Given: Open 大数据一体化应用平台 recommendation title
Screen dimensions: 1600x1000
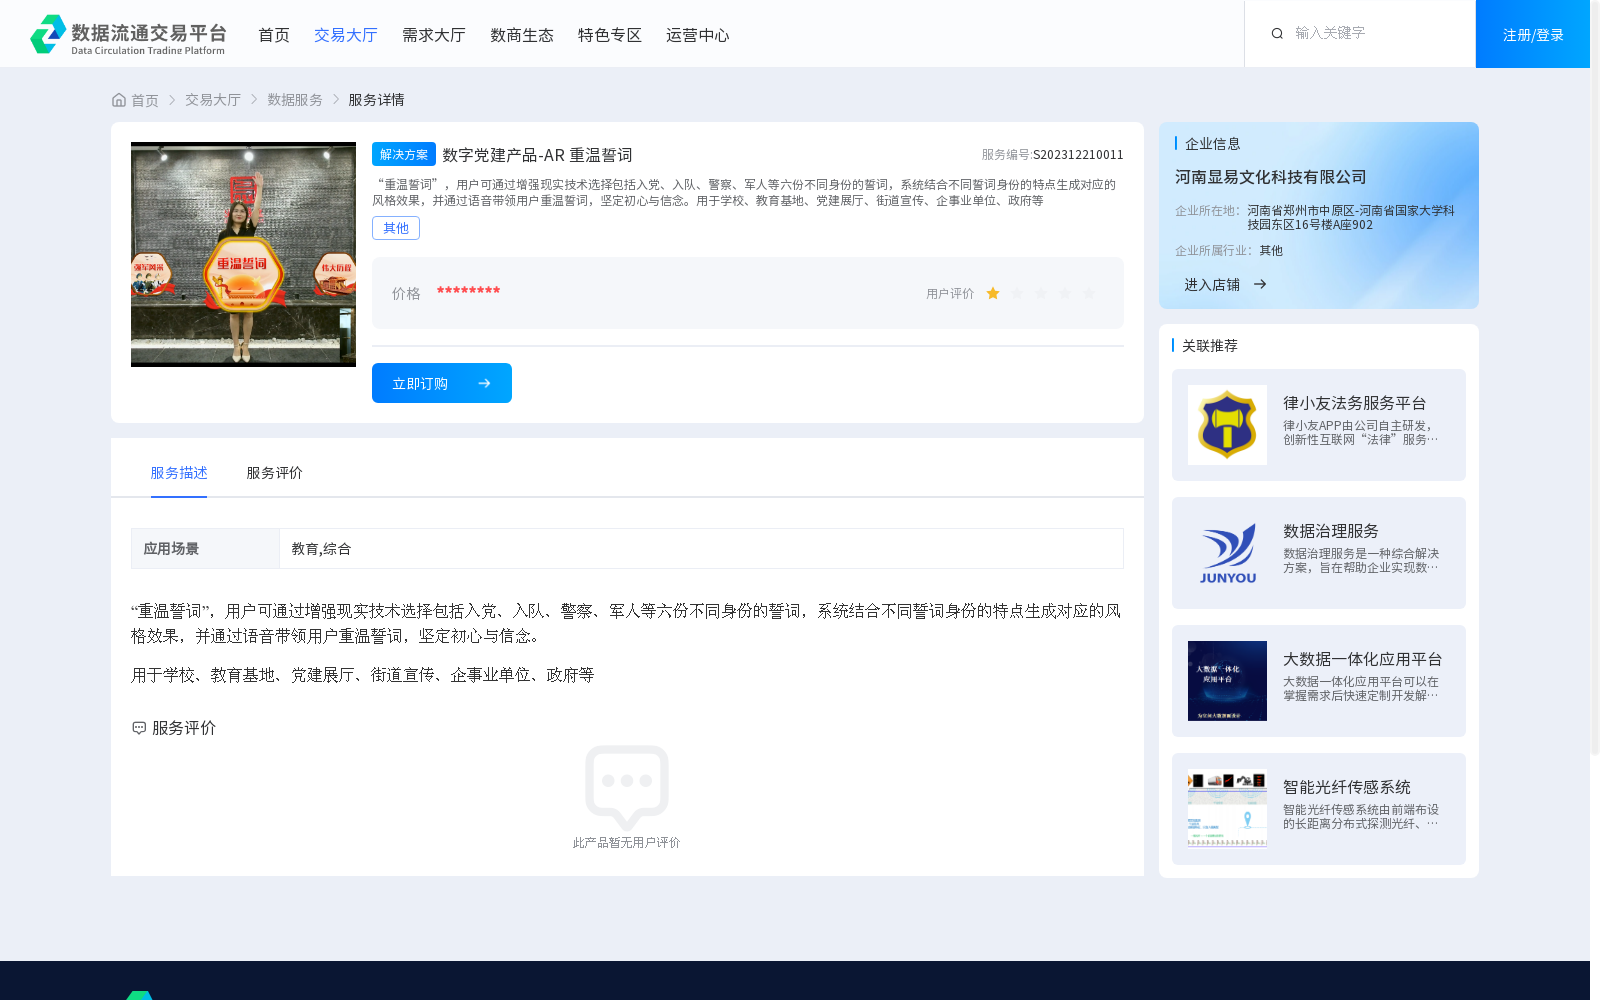Looking at the screenshot, I should 1363,659.
